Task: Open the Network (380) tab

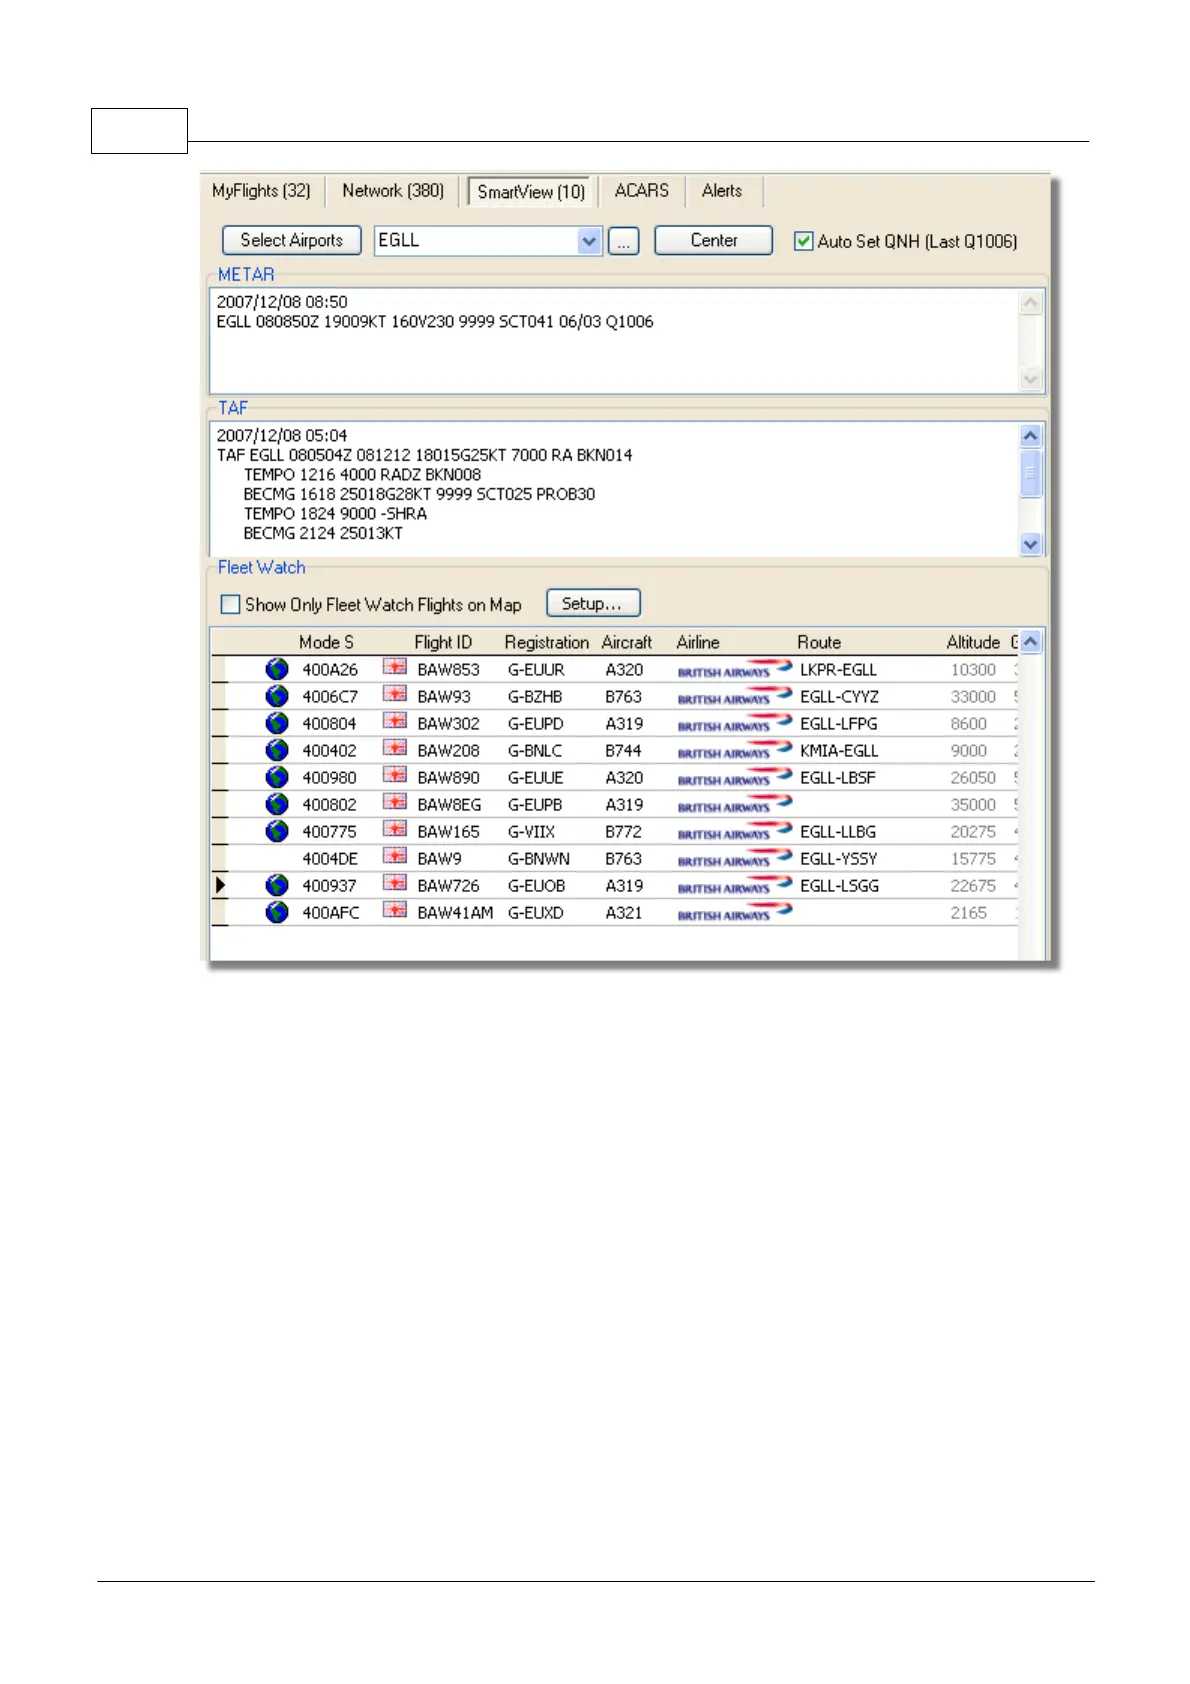Action: coord(393,191)
